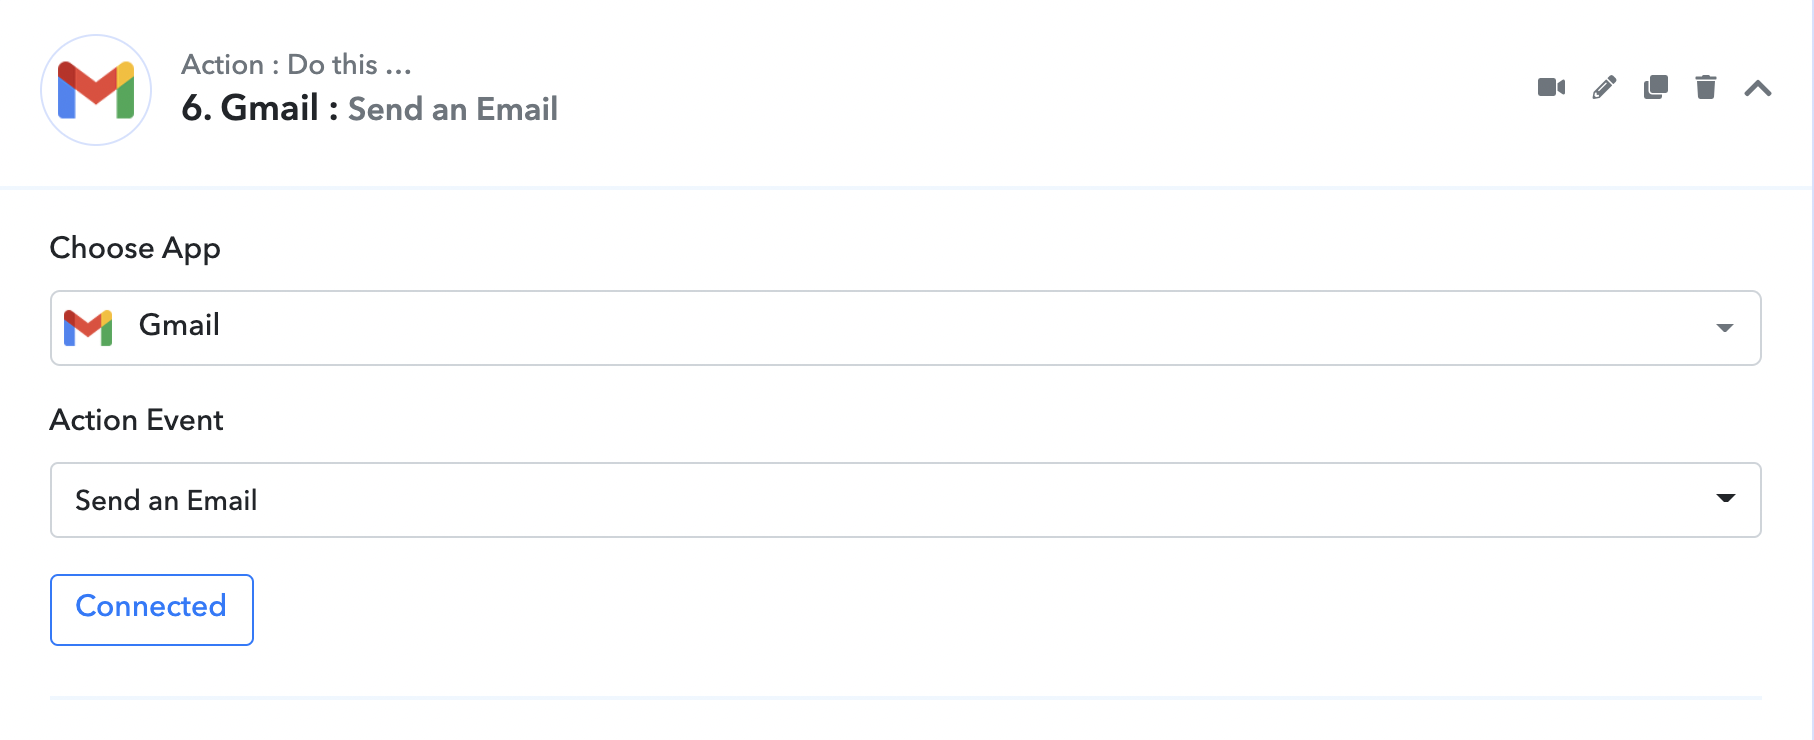Click "Send an Email" text in event field
The width and height of the screenshot is (1814, 740).
click(166, 500)
